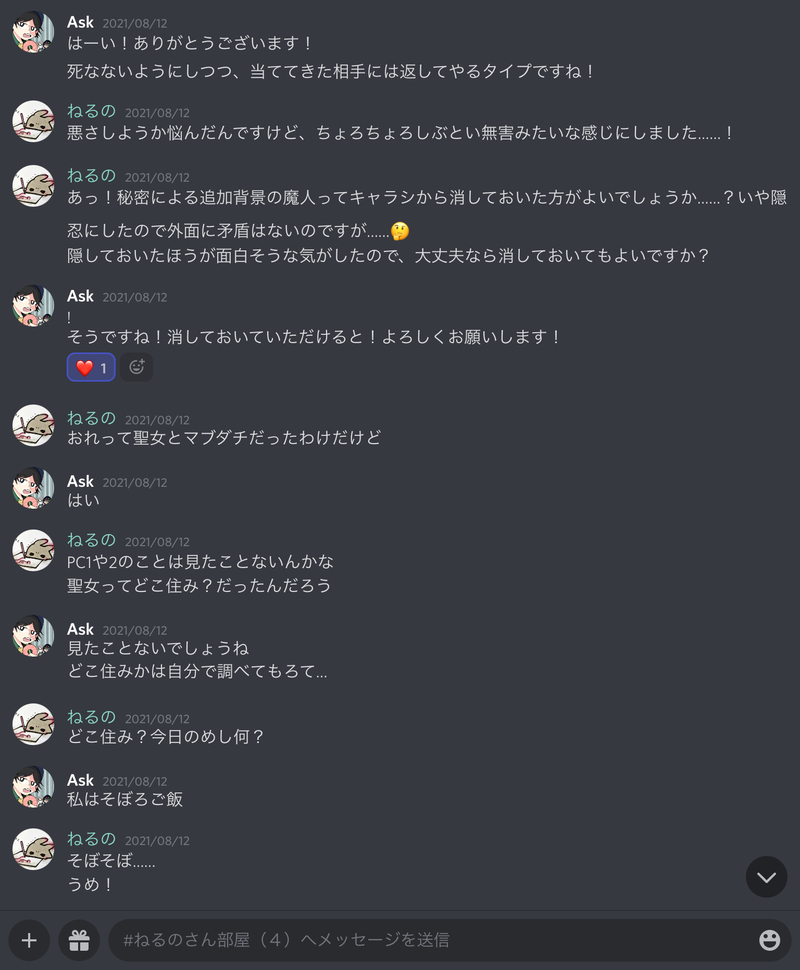The height and width of the screenshot is (970, 800).
Task: Jump to latest messages arrow button
Action: [x=766, y=877]
